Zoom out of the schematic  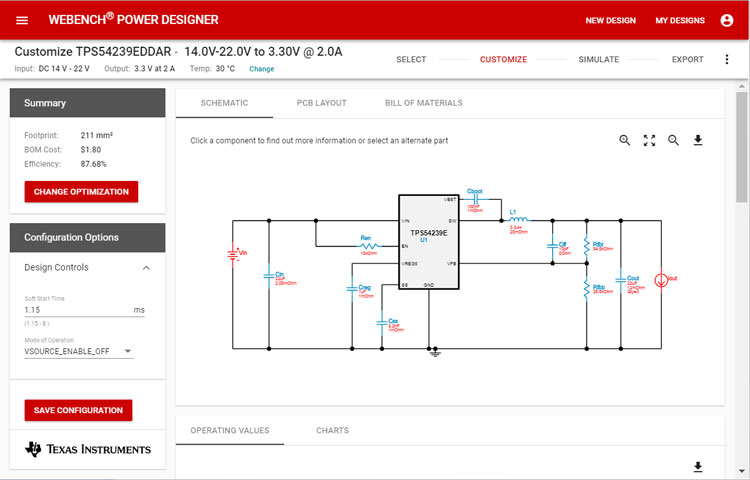[673, 140]
